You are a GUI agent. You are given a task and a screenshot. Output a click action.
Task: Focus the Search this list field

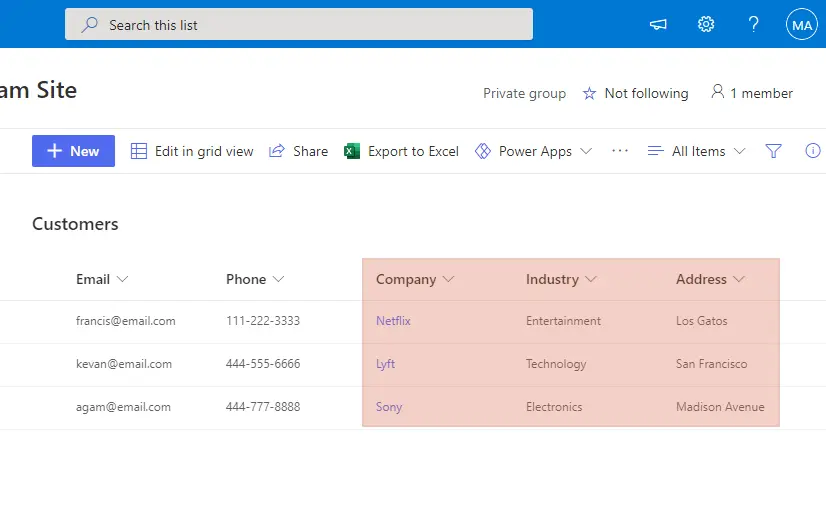(299, 24)
